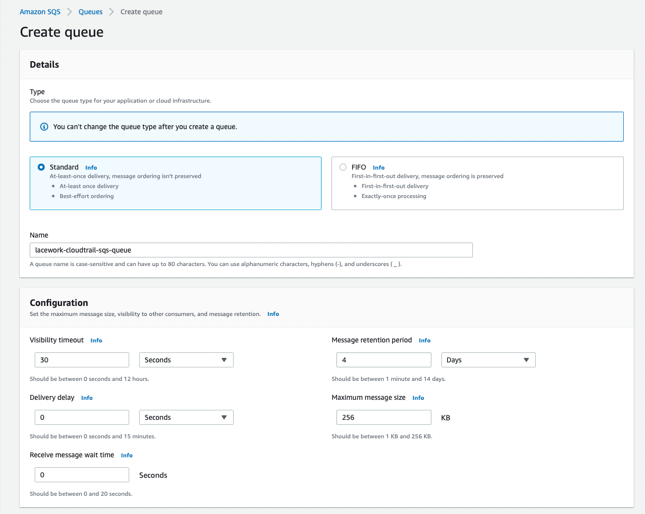Click the queue Name input field
Image resolution: width=645 pixels, height=514 pixels.
[251, 250]
